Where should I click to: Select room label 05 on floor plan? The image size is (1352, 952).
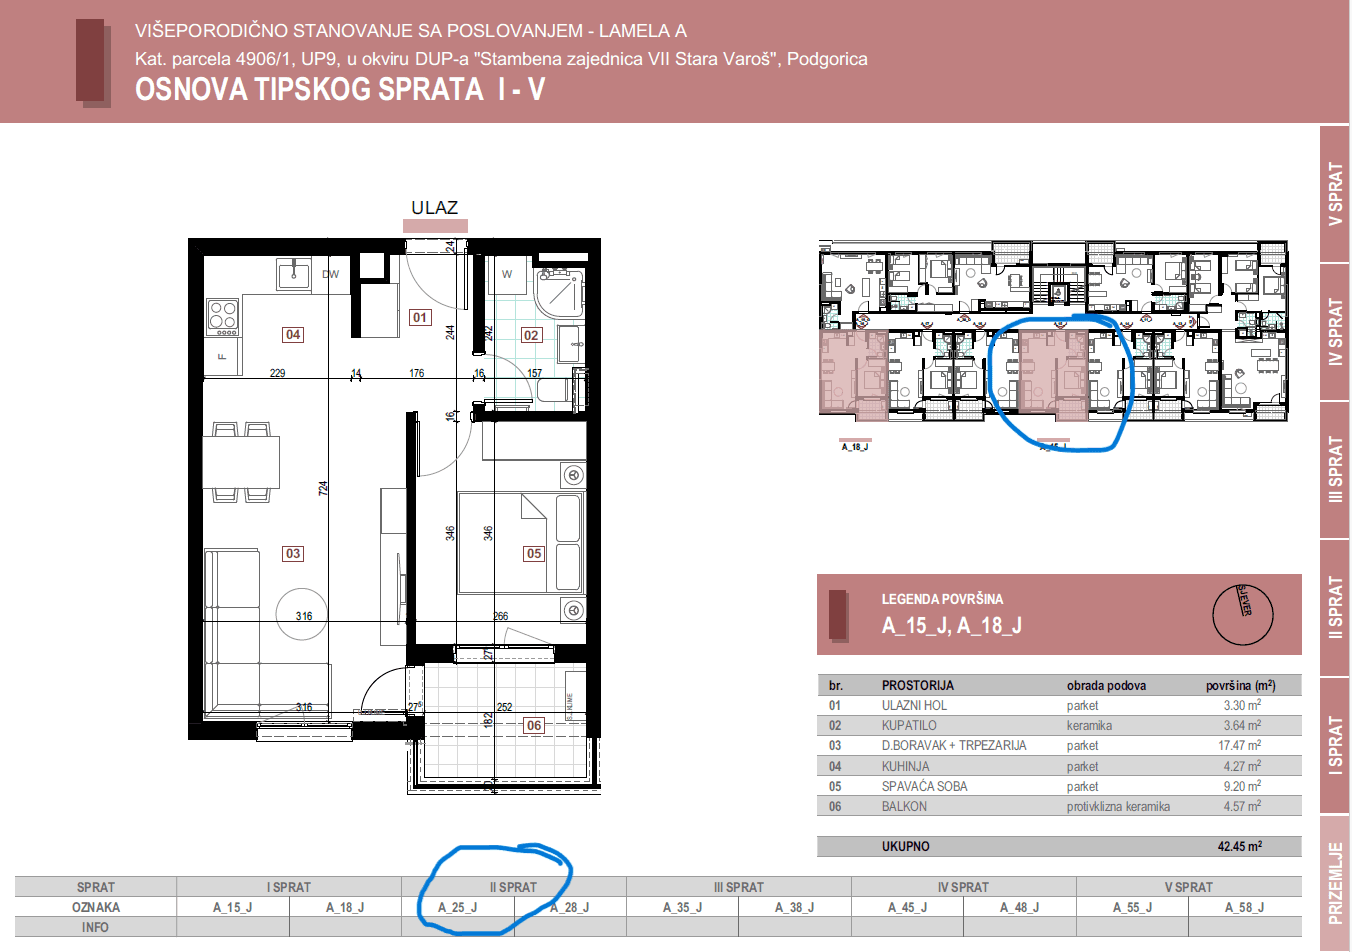(534, 553)
